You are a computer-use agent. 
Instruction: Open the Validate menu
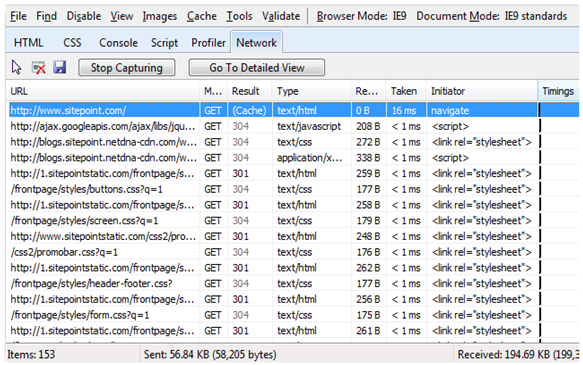pyautogui.click(x=281, y=16)
